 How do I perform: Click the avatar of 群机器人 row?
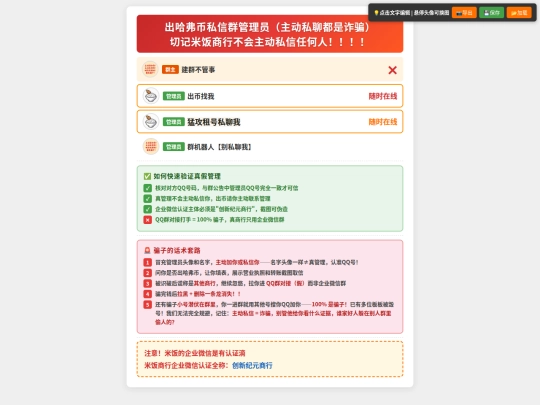pos(151,147)
